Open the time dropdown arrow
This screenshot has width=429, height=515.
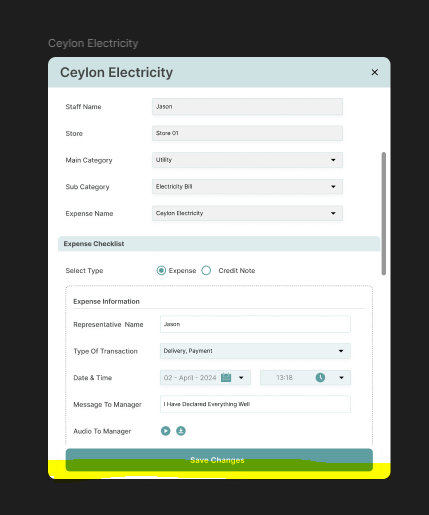(341, 378)
